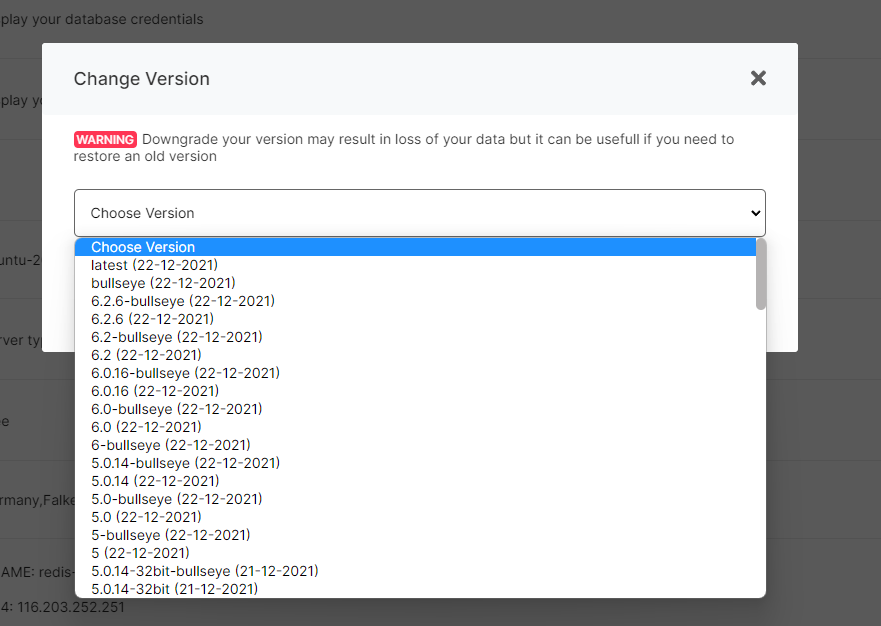Select 5.0.14-bullseye (22-12-2021) version
Viewport: 881px width, 626px height.
(185, 463)
